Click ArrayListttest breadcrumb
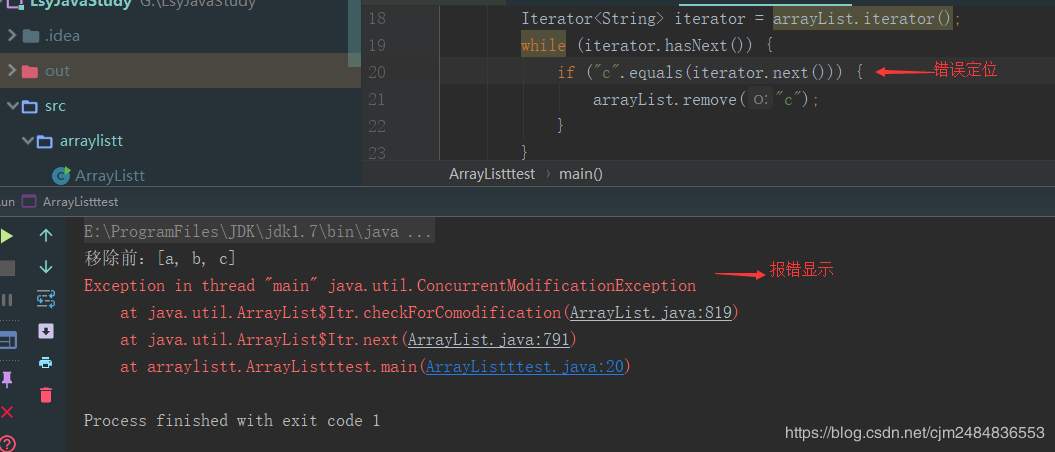 [492, 174]
